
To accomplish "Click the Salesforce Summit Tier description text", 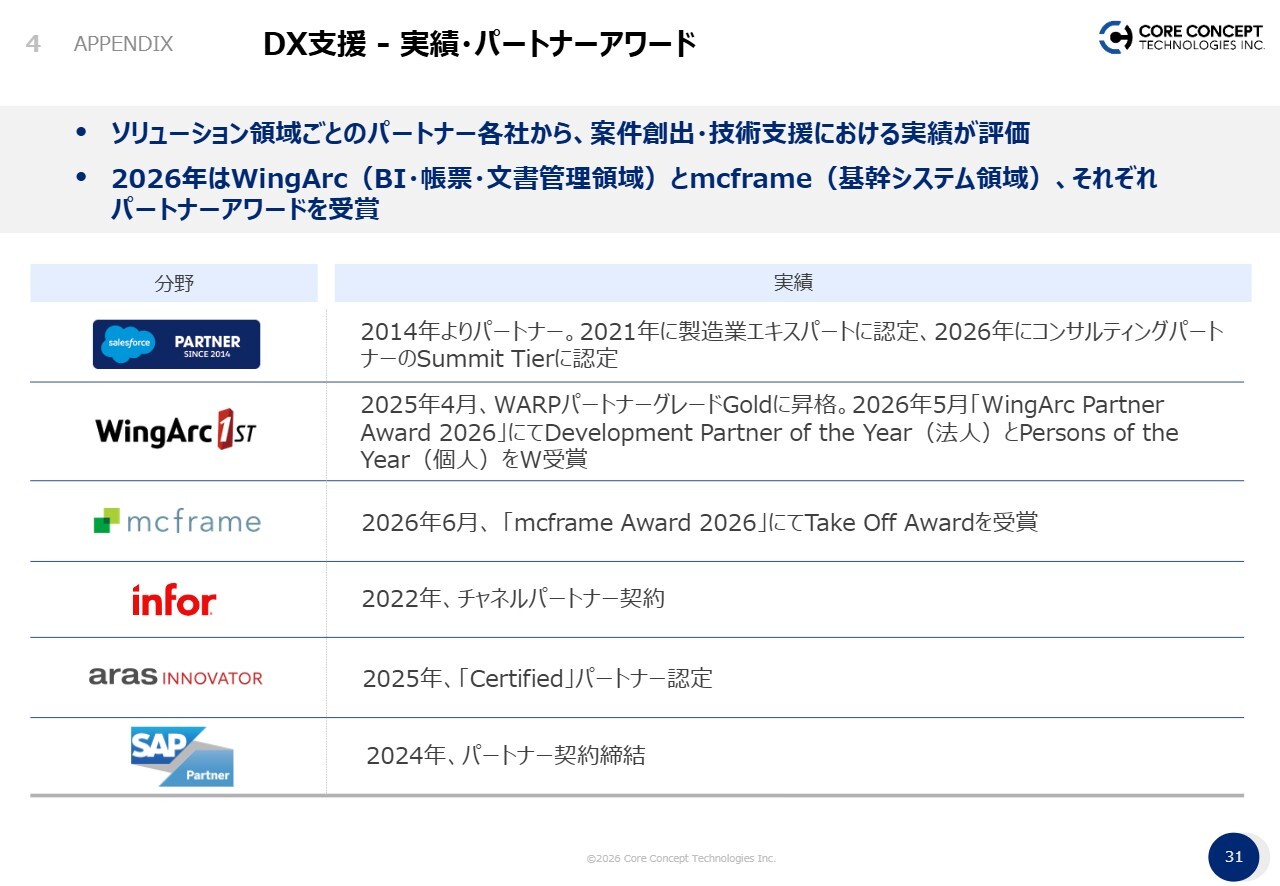I will coord(793,345).
